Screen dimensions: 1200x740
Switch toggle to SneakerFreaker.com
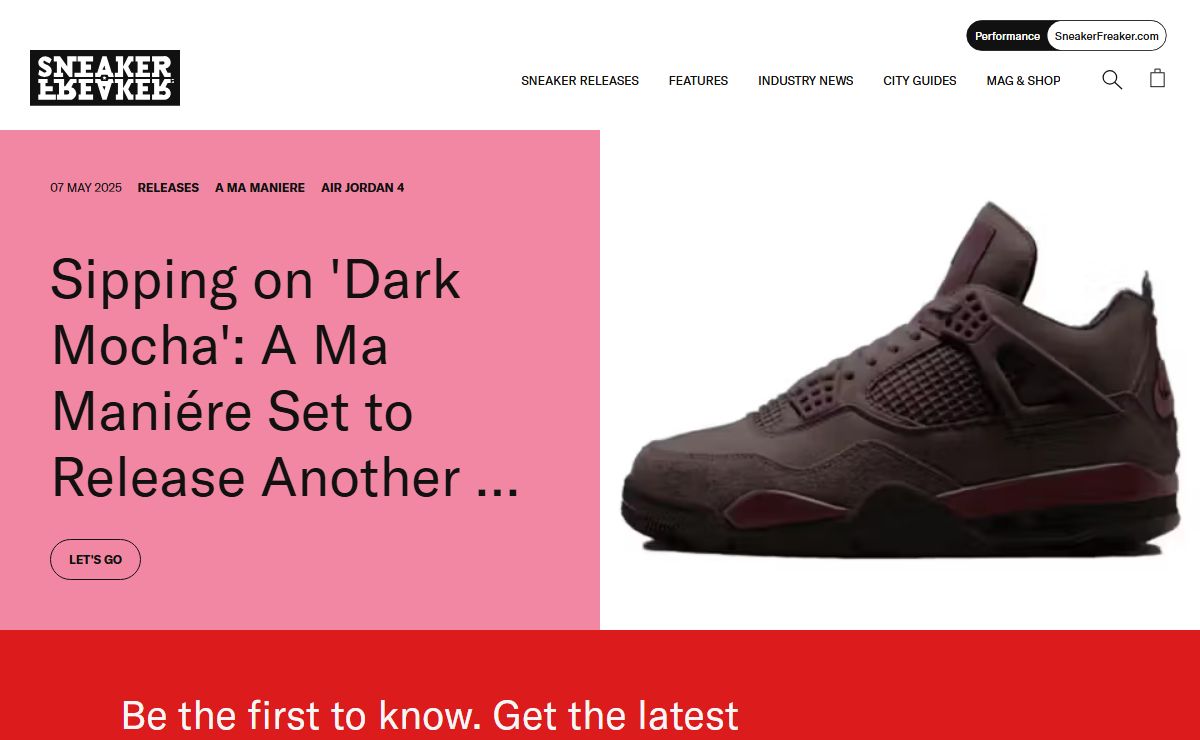1106,36
